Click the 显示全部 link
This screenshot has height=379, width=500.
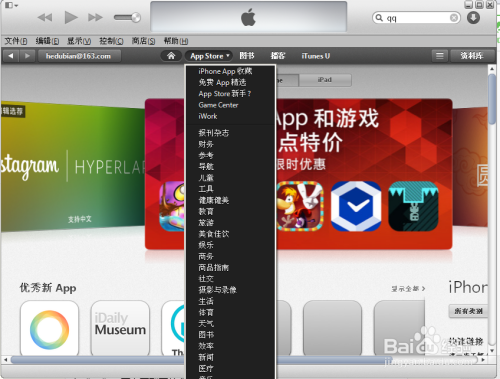(408, 289)
